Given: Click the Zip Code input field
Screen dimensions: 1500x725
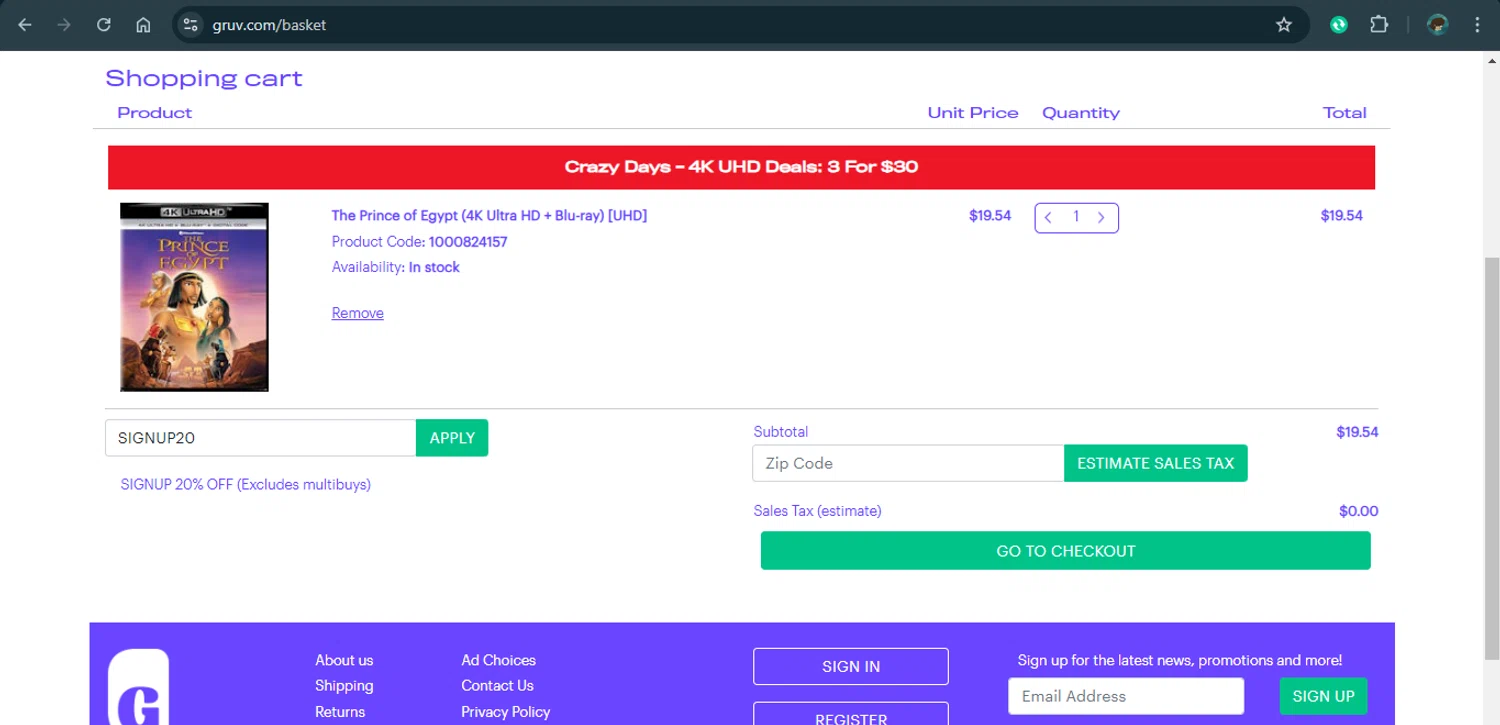Looking at the screenshot, I should tap(908, 463).
